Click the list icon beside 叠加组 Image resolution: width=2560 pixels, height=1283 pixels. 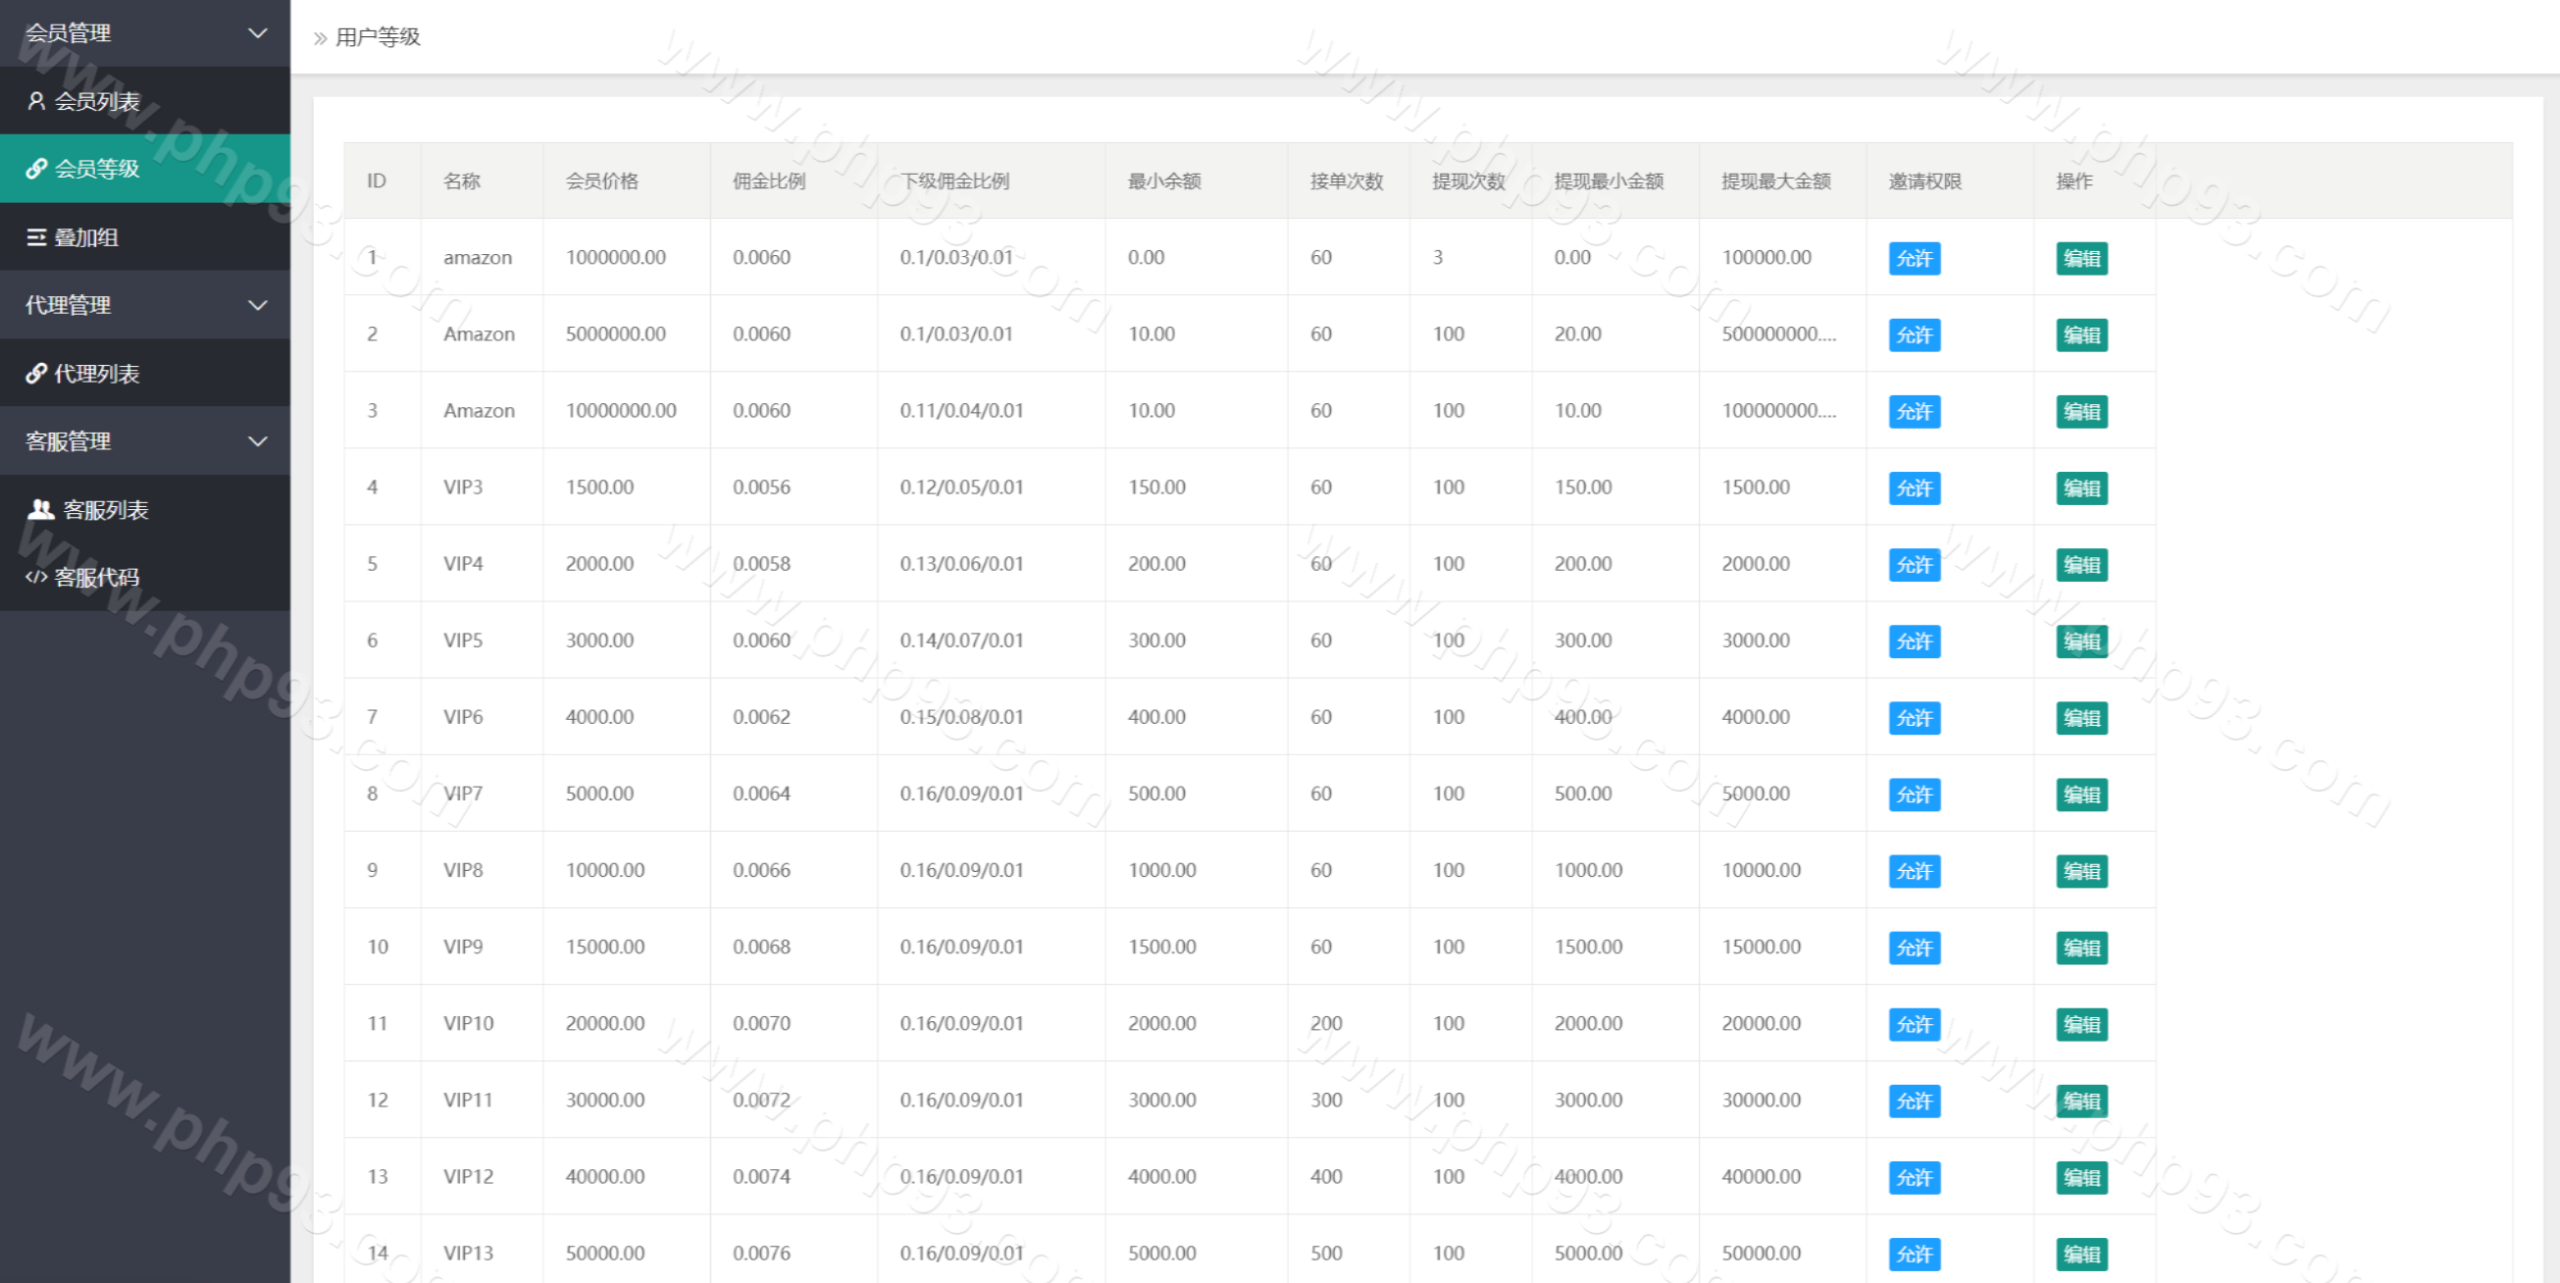click(x=36, y=238)
